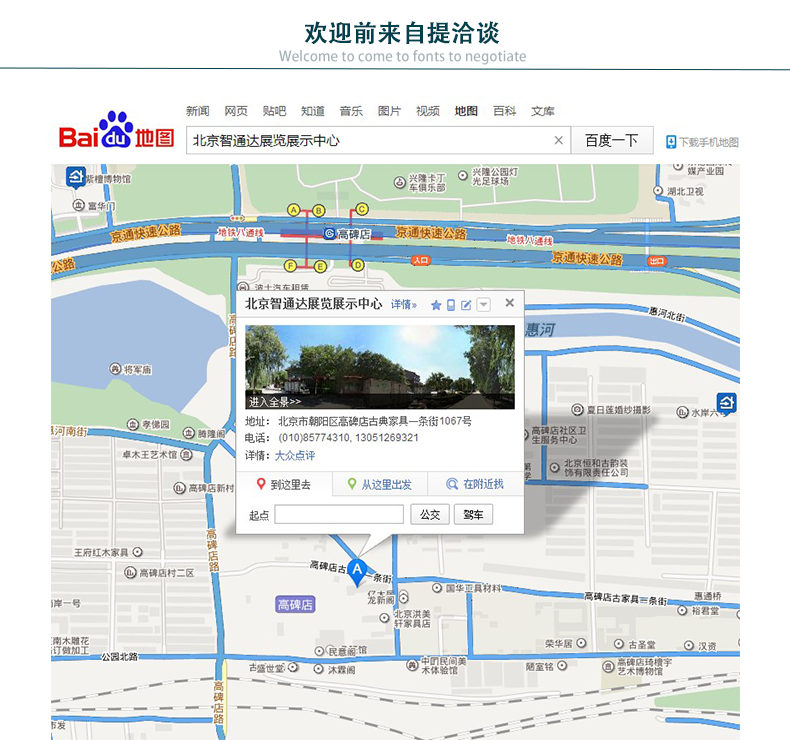Click the address text 北京市朝阳区高碑店古典家具一条街1067号
Screen dimensions: 790x740
(x=375, y=421)
